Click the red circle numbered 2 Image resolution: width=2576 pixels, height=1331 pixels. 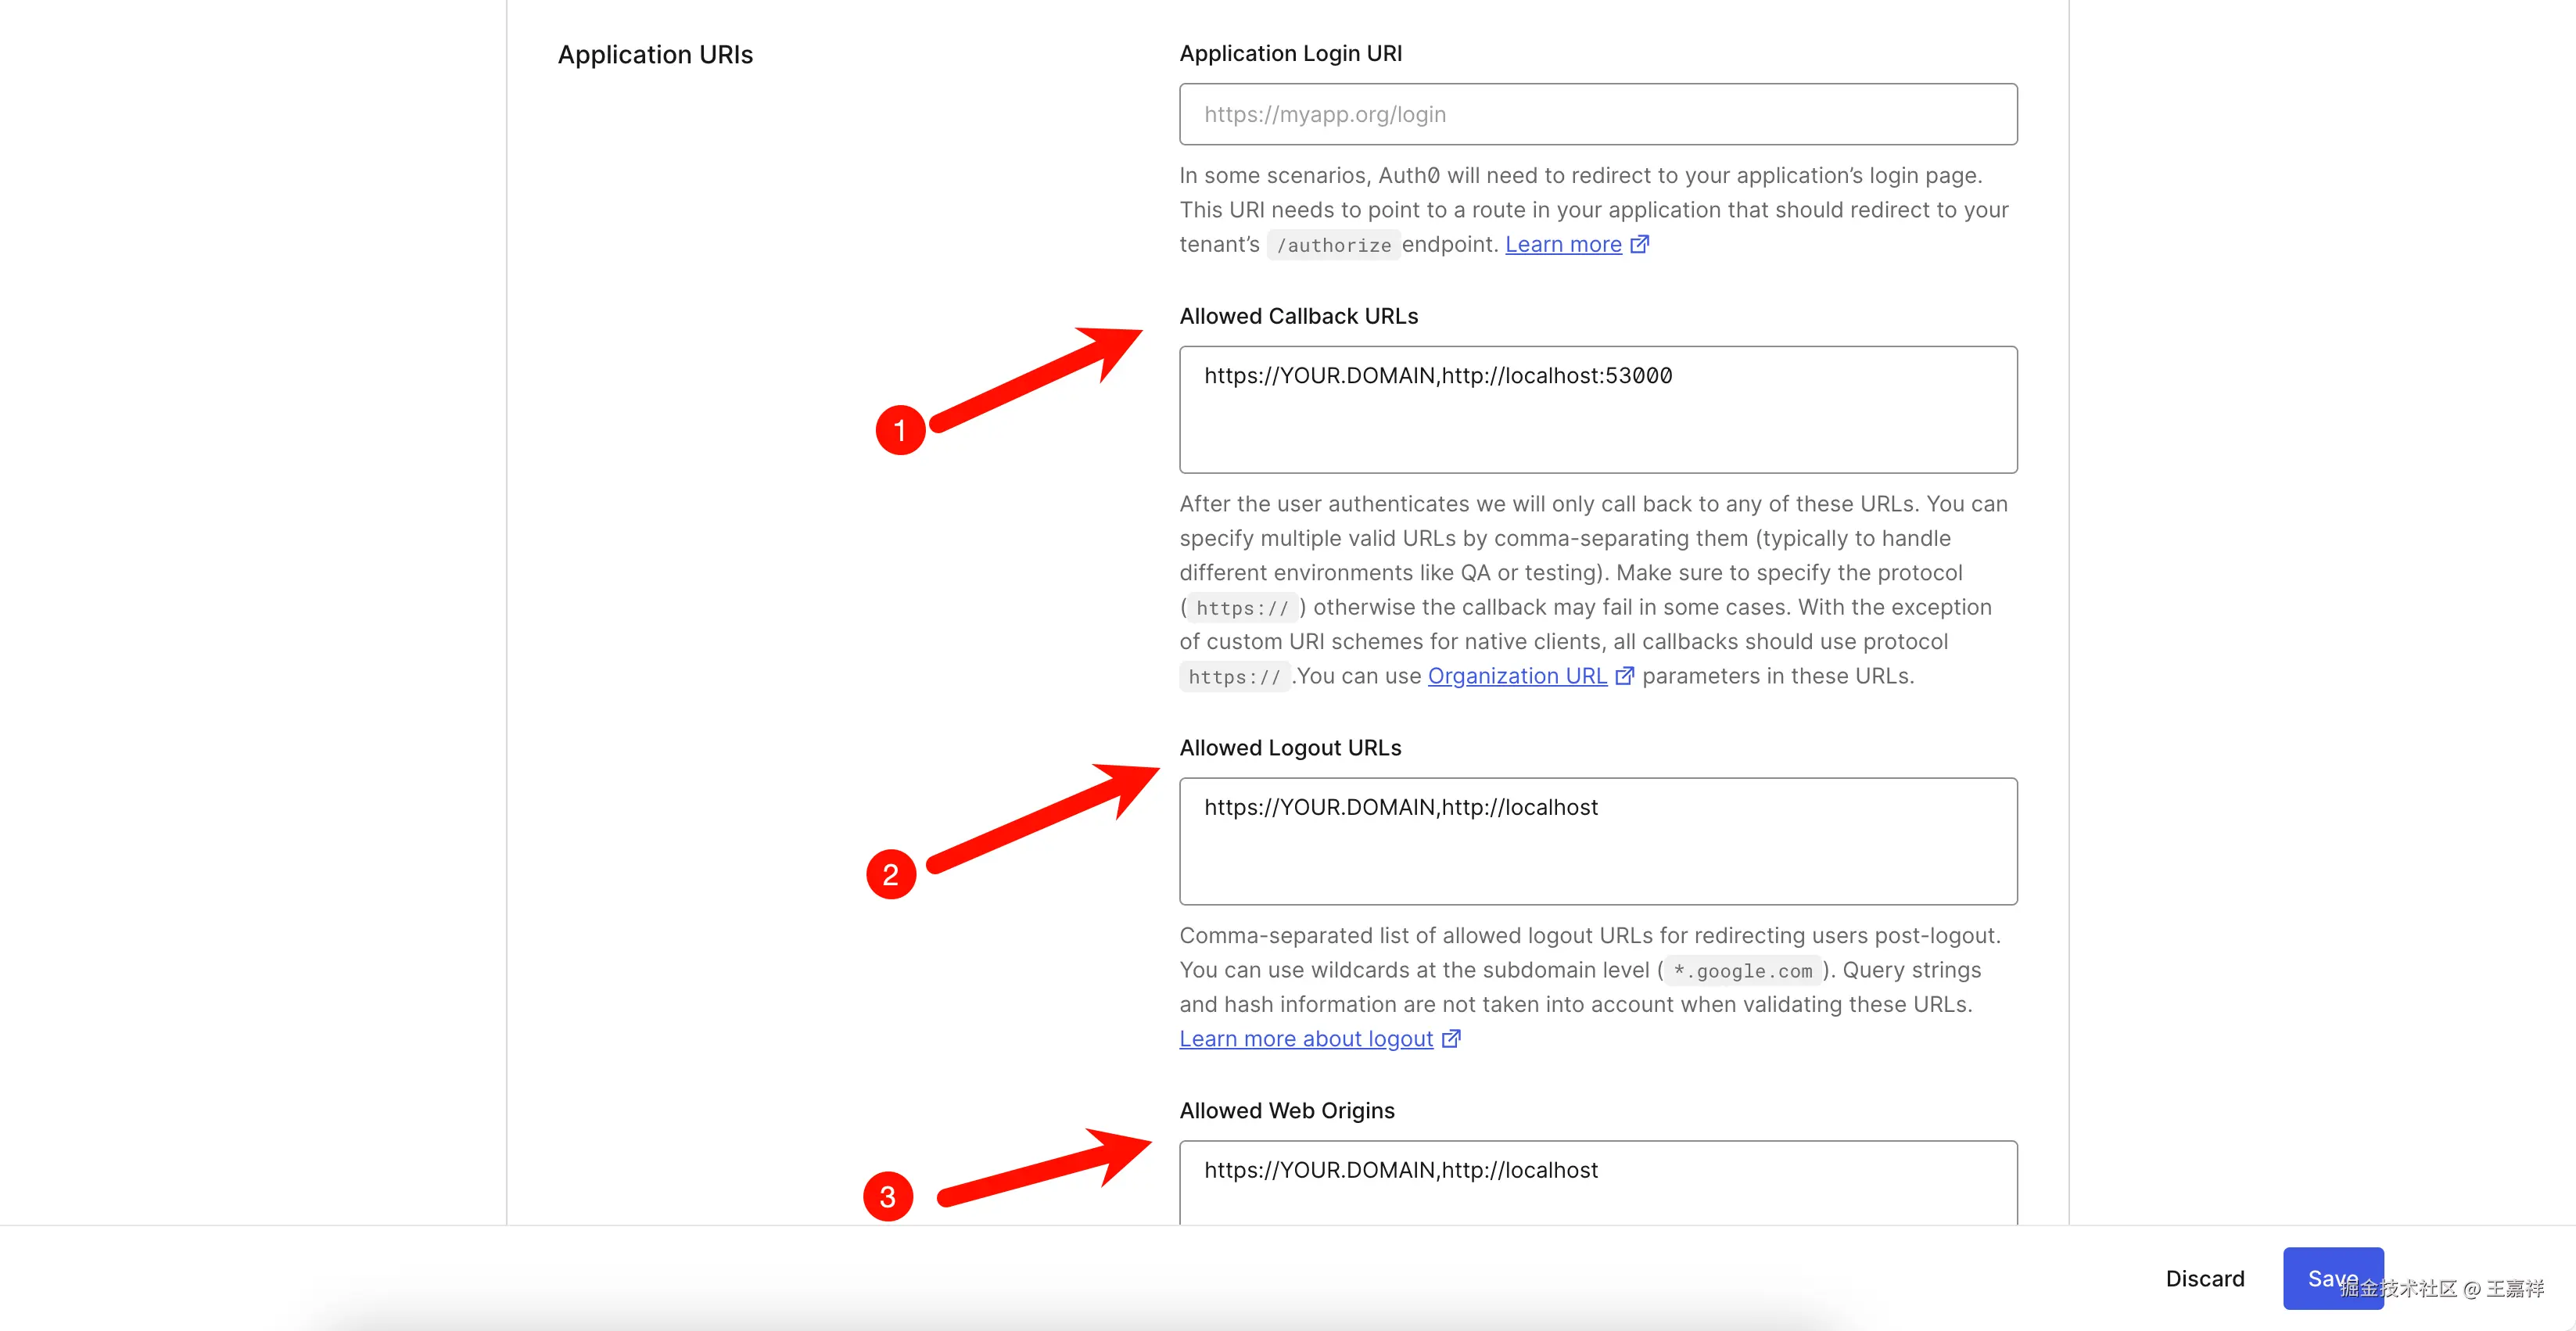891,875
